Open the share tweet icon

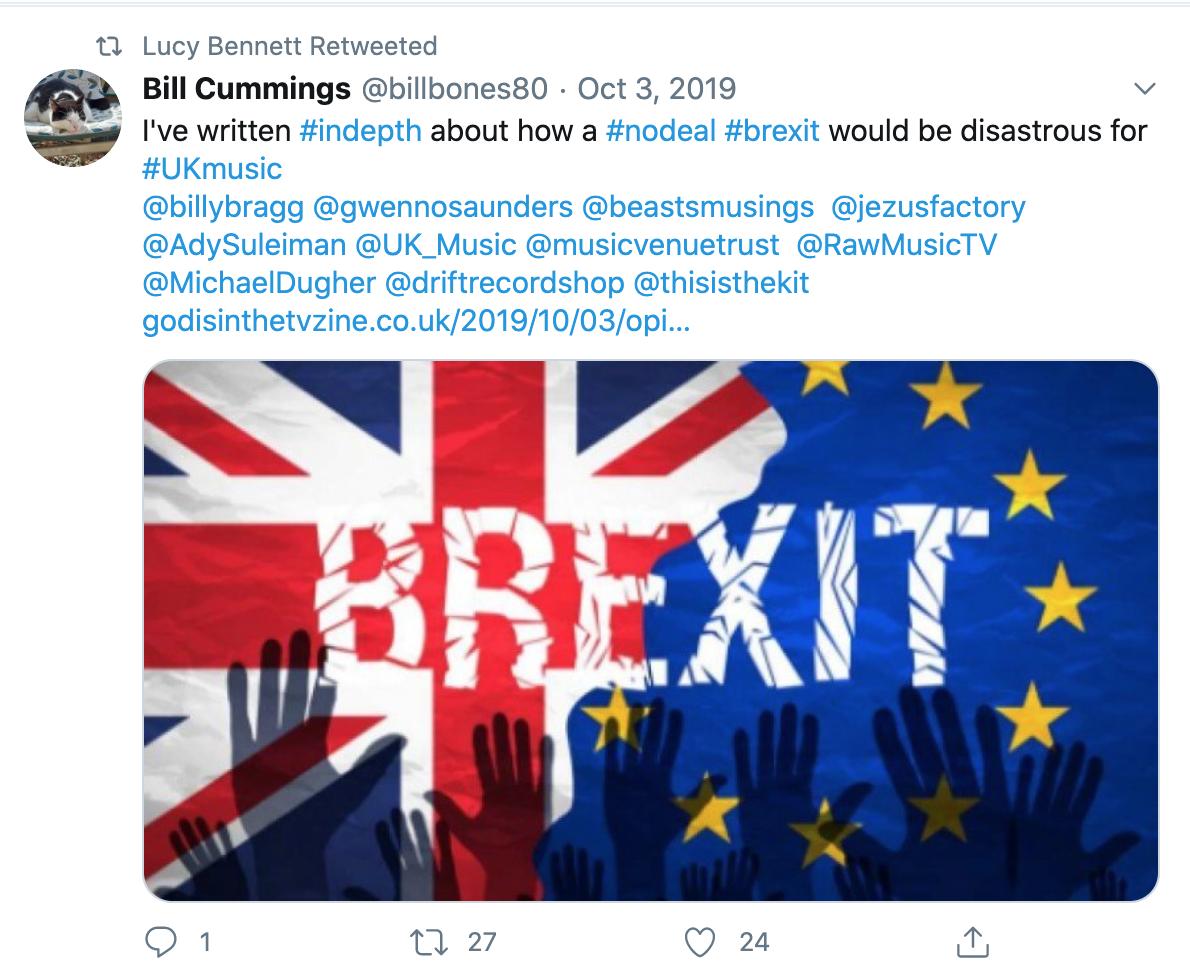tap(973, 941)
